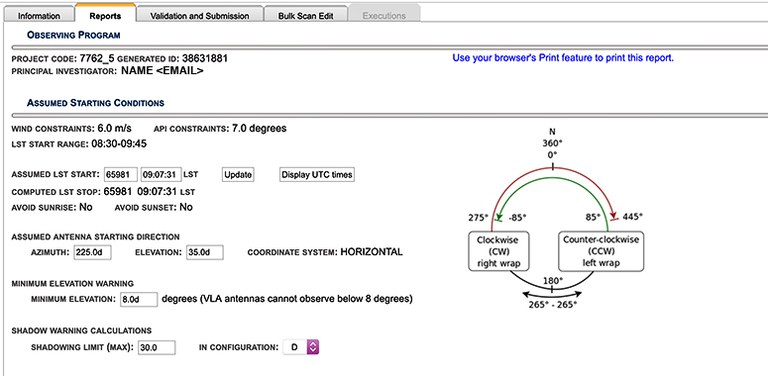Click the Display UTC times button

click(x=317, y=175)
